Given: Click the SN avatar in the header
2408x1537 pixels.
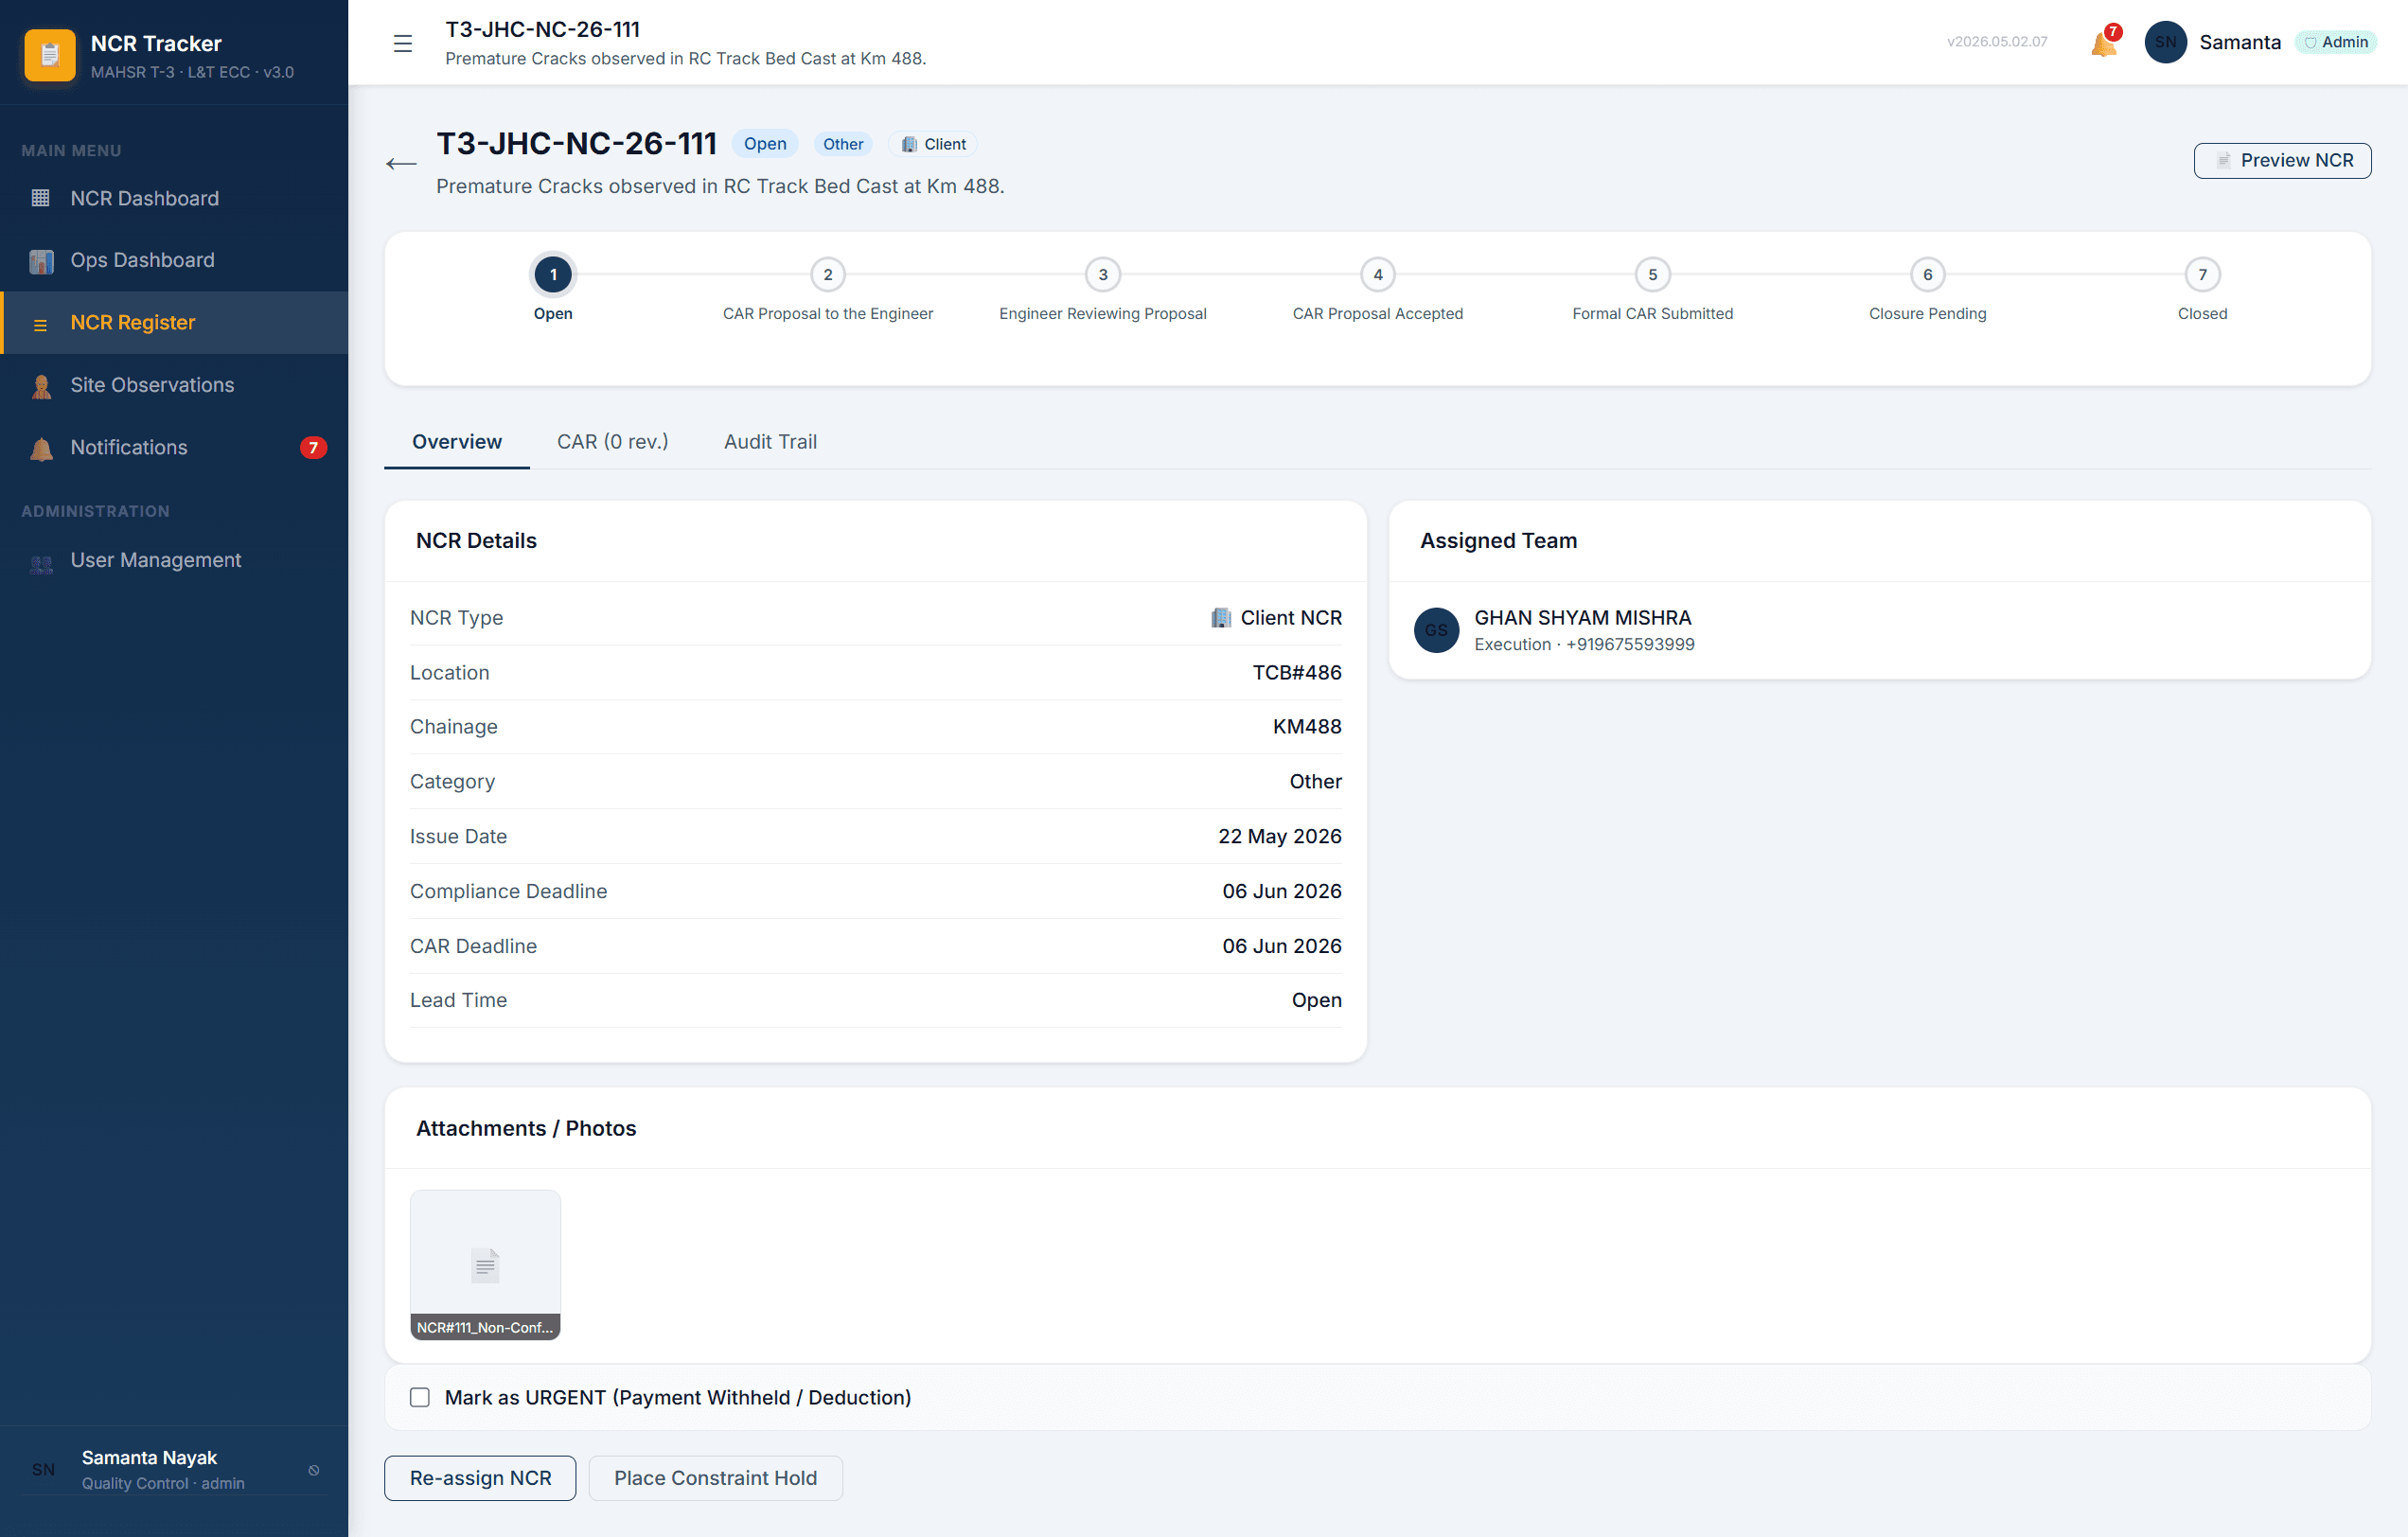Looking at the screenshot, I should tap(2165, 42).
